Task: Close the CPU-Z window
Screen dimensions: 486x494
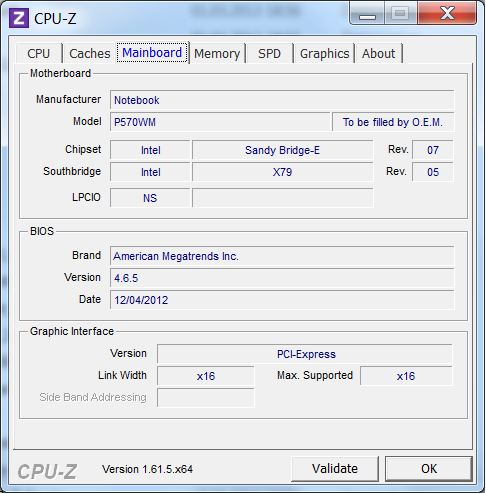Action: pyautogui.click(x=447, y=14)
